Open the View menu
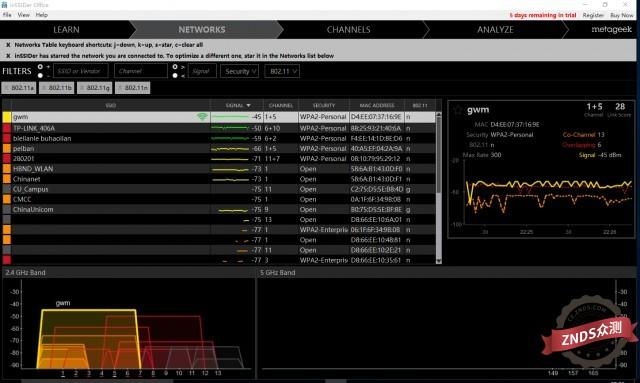Viewport: 640px width, 383px height. pos(24,15)
